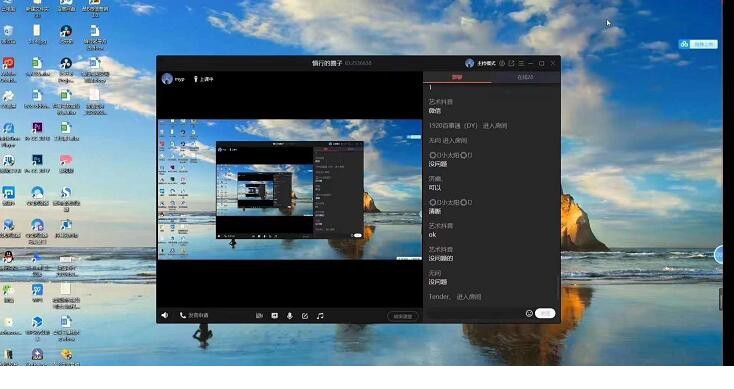Click the music note icon in the toolbar
Viewport: 734px width, 389px height.
[320, 316]
